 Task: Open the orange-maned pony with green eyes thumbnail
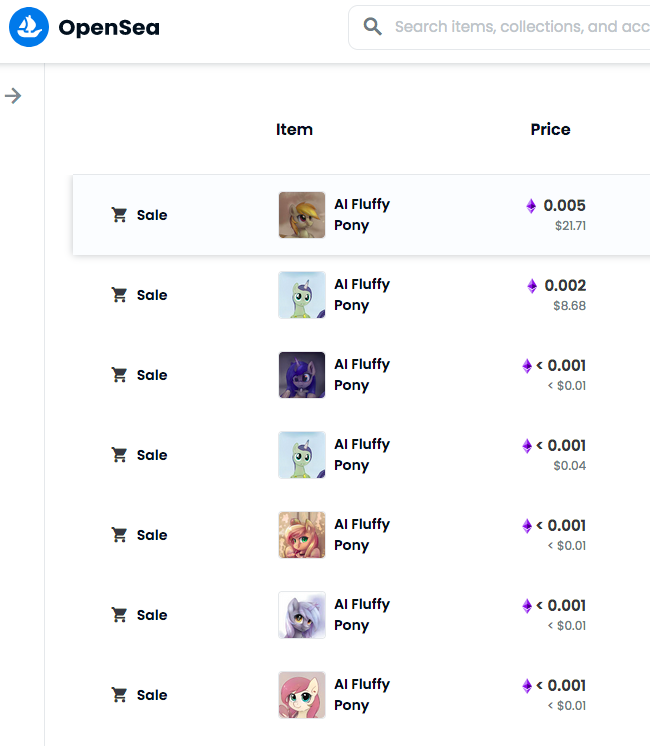pos(302,535)
